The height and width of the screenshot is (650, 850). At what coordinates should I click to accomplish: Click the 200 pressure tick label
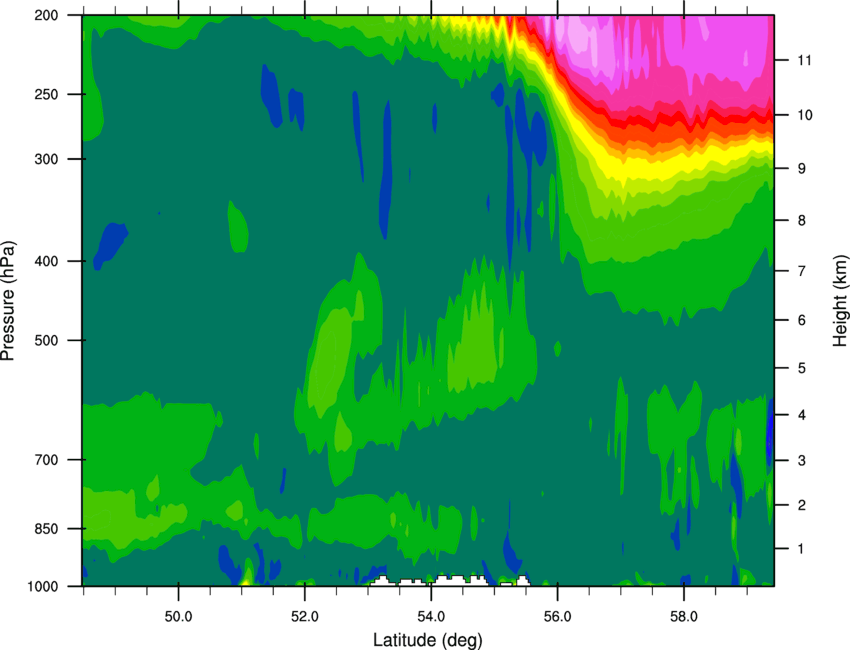tap(46, 15)
